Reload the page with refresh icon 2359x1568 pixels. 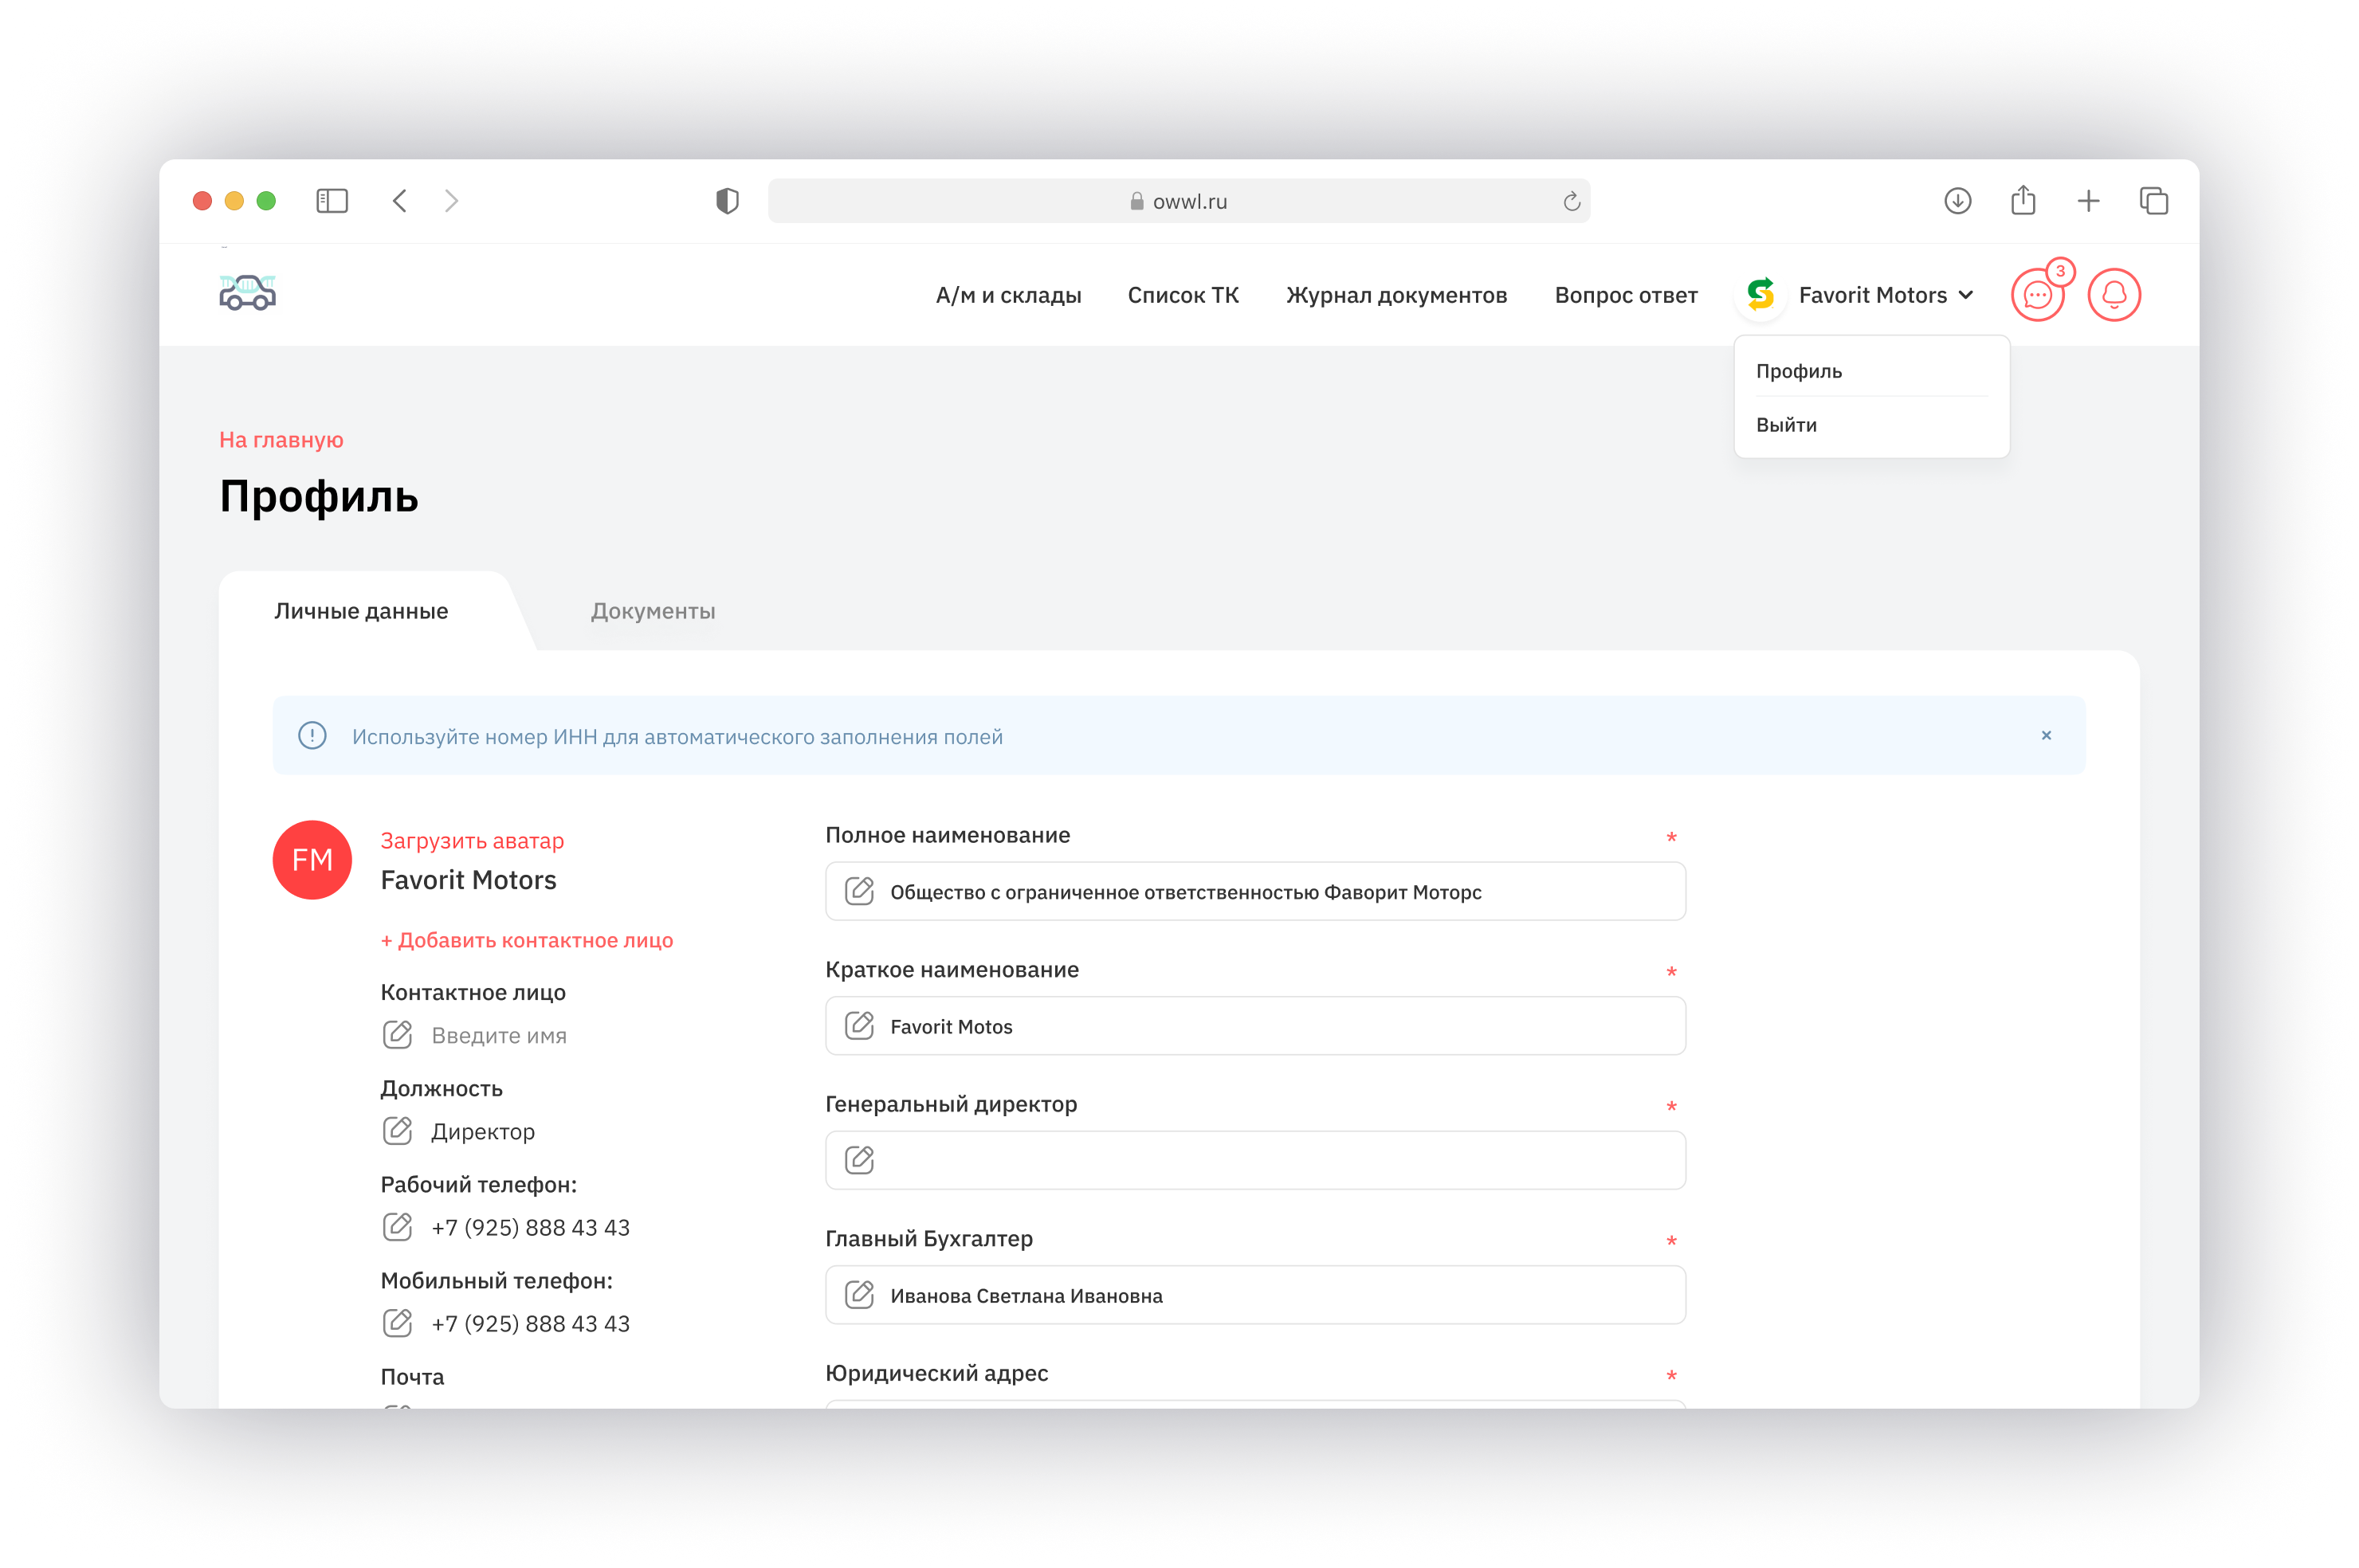pos(1571,202)
